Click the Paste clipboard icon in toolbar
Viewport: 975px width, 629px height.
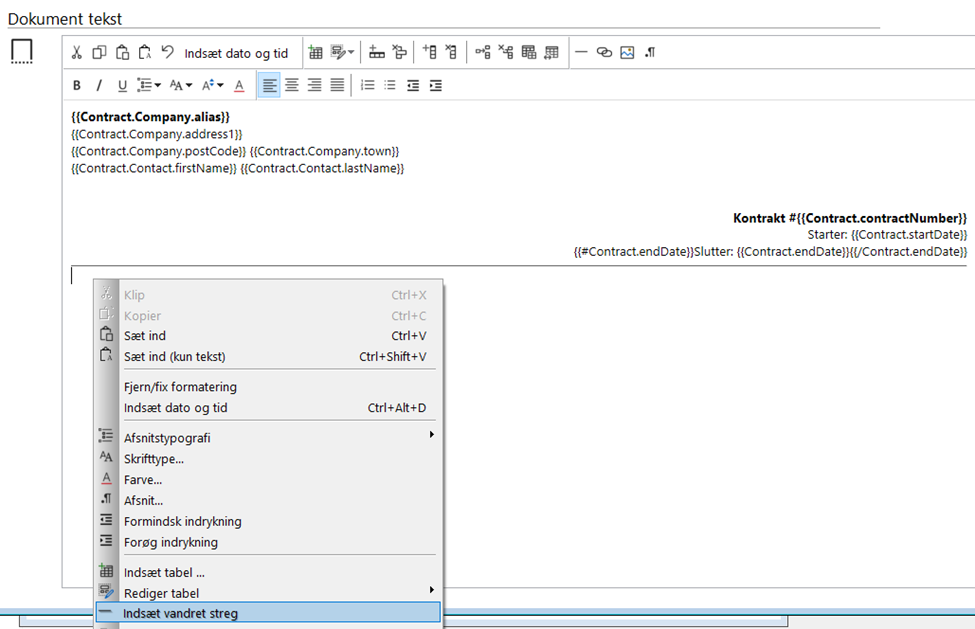click(x=122, y=52)
